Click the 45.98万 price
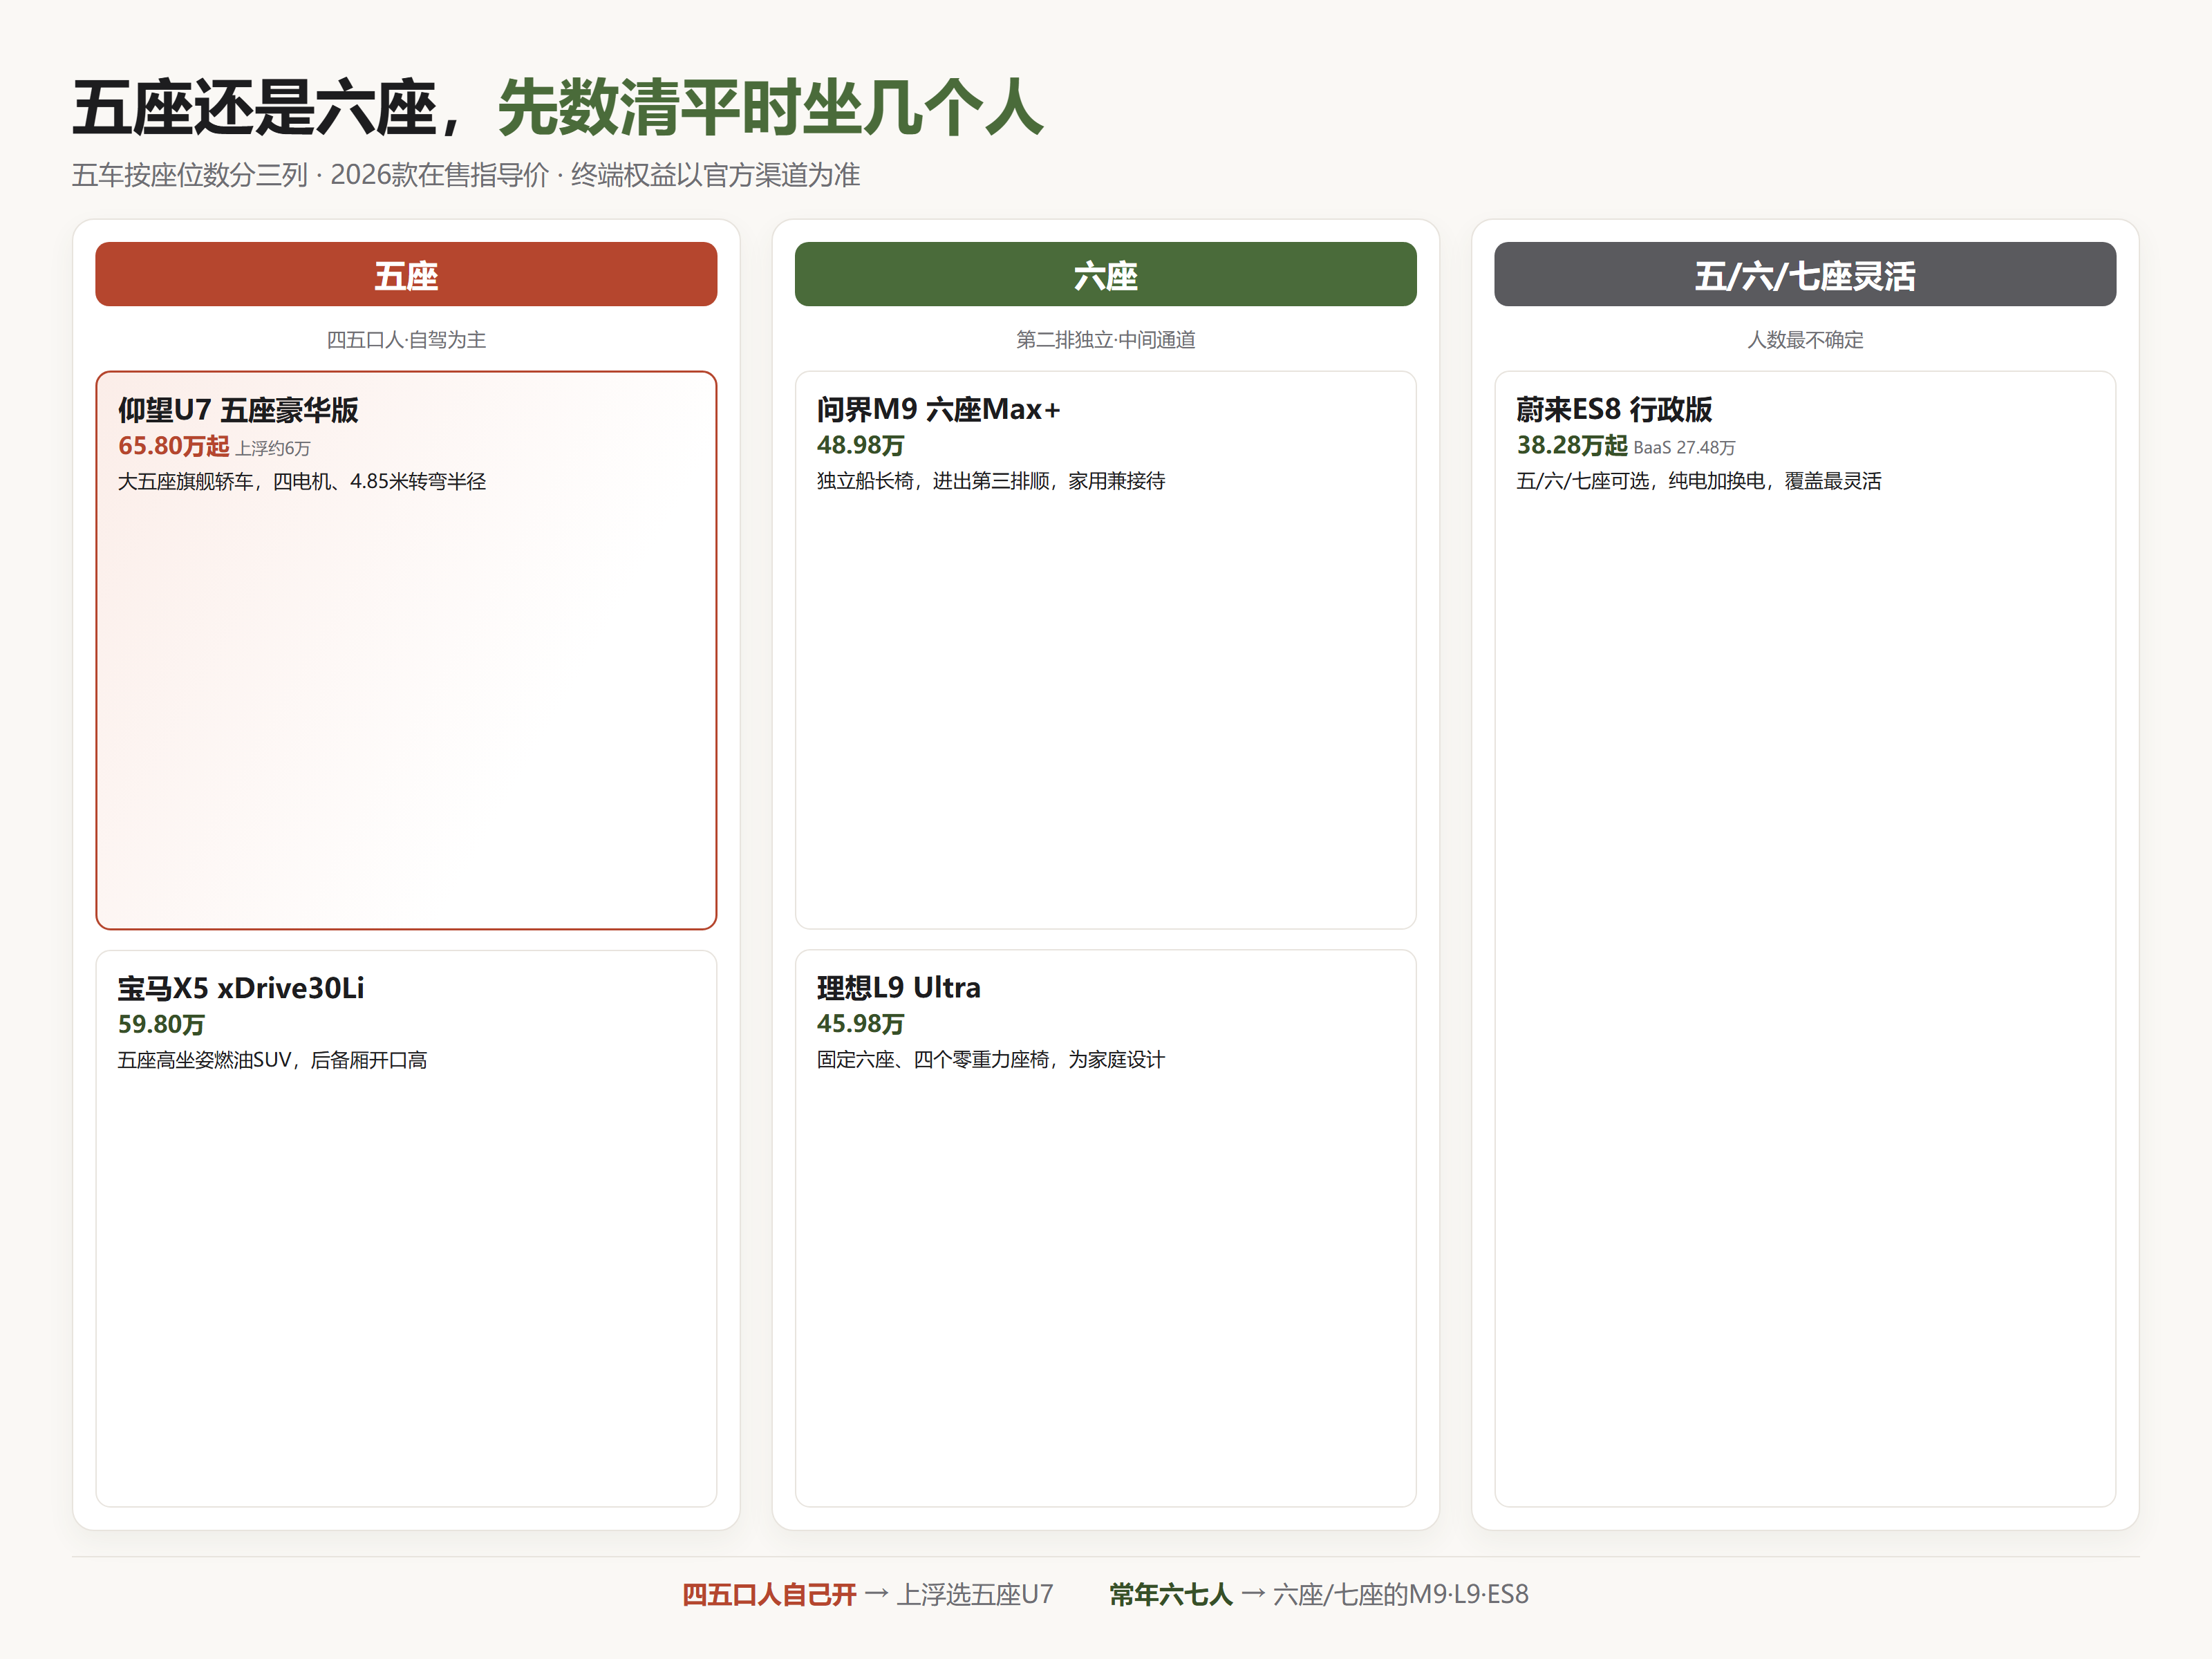 click(x=860, y=1024)
